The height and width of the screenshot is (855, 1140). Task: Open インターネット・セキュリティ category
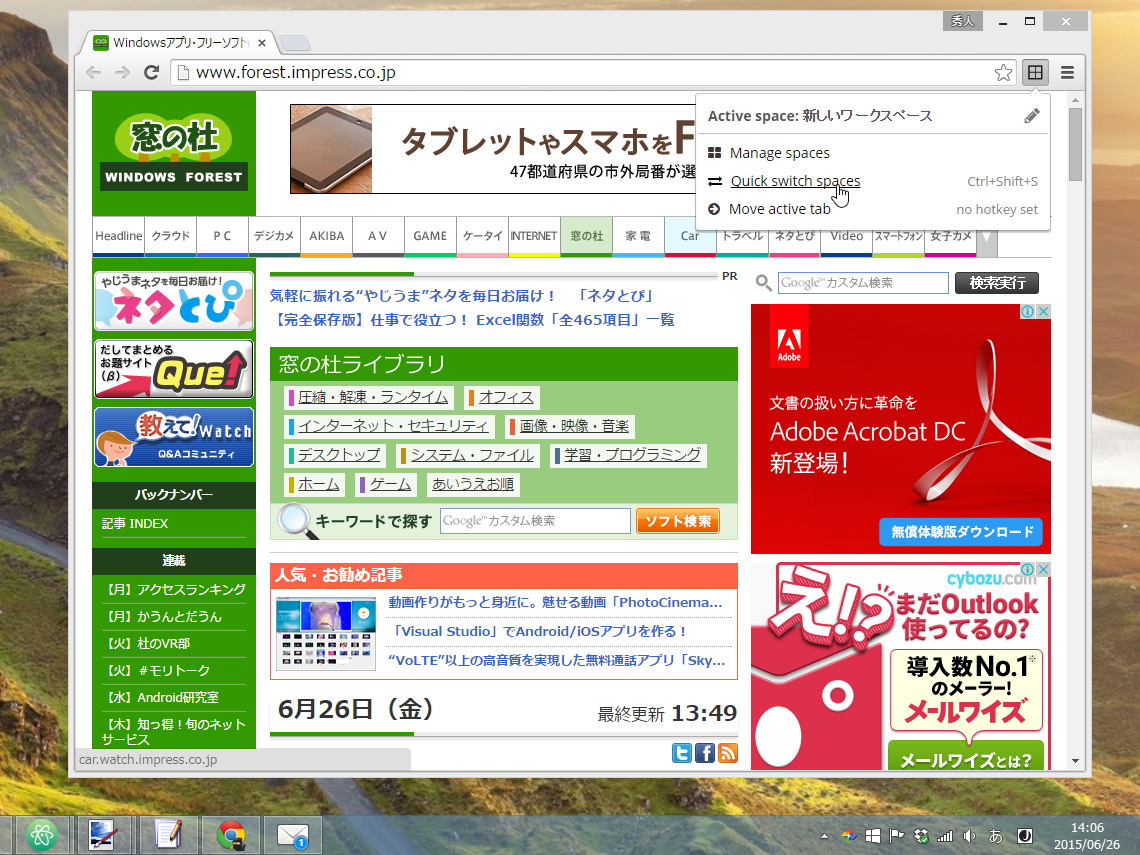click(x=393, y=426)
